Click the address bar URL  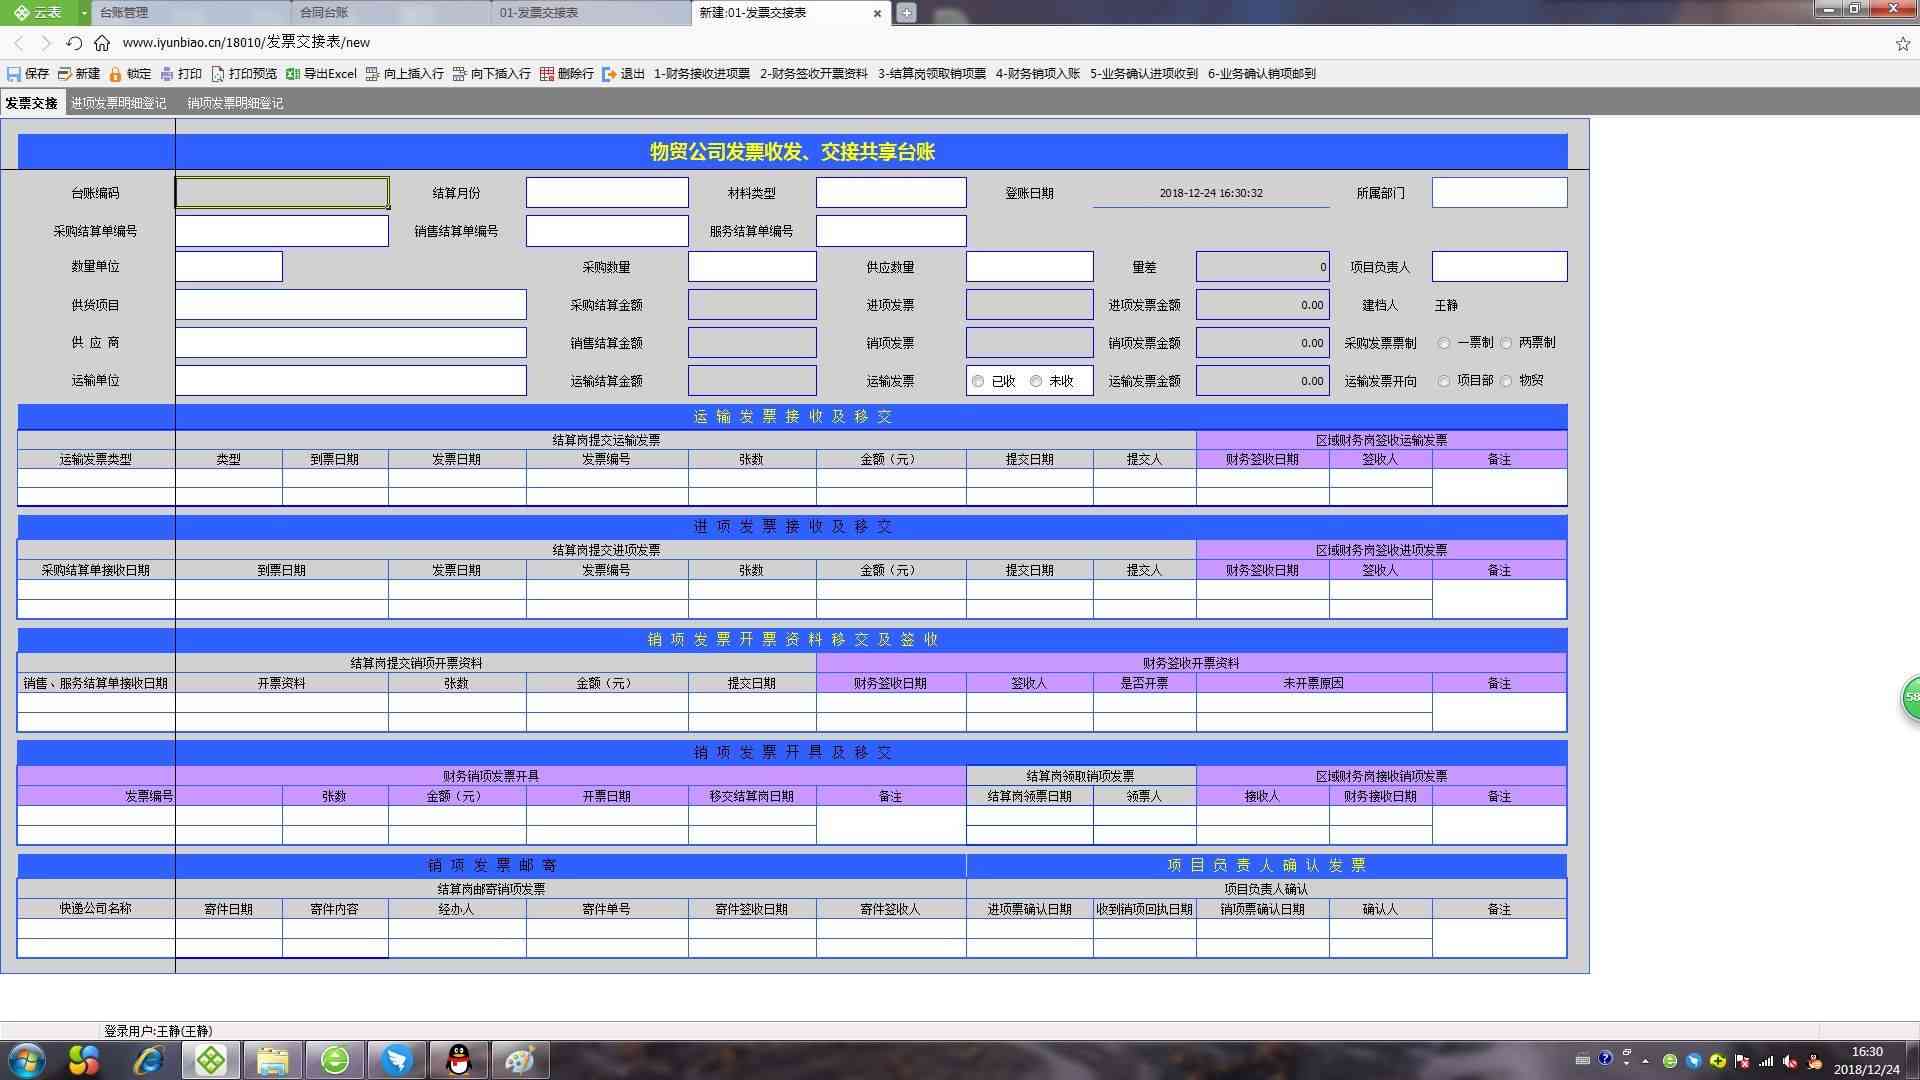246,43
